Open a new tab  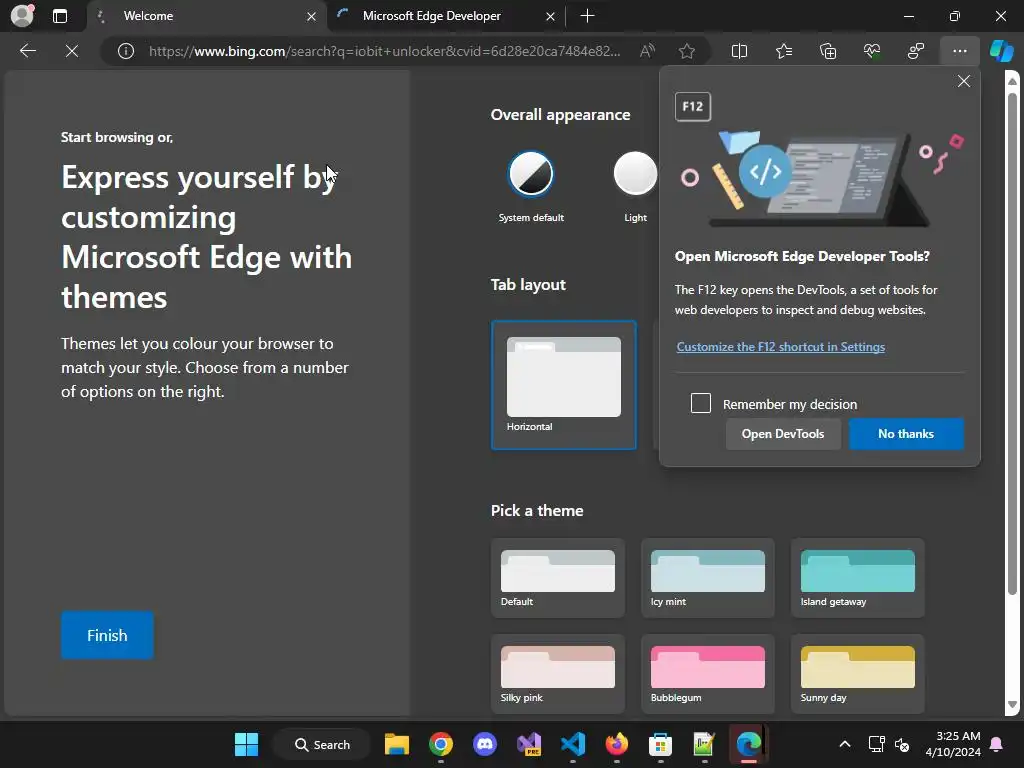587,16
